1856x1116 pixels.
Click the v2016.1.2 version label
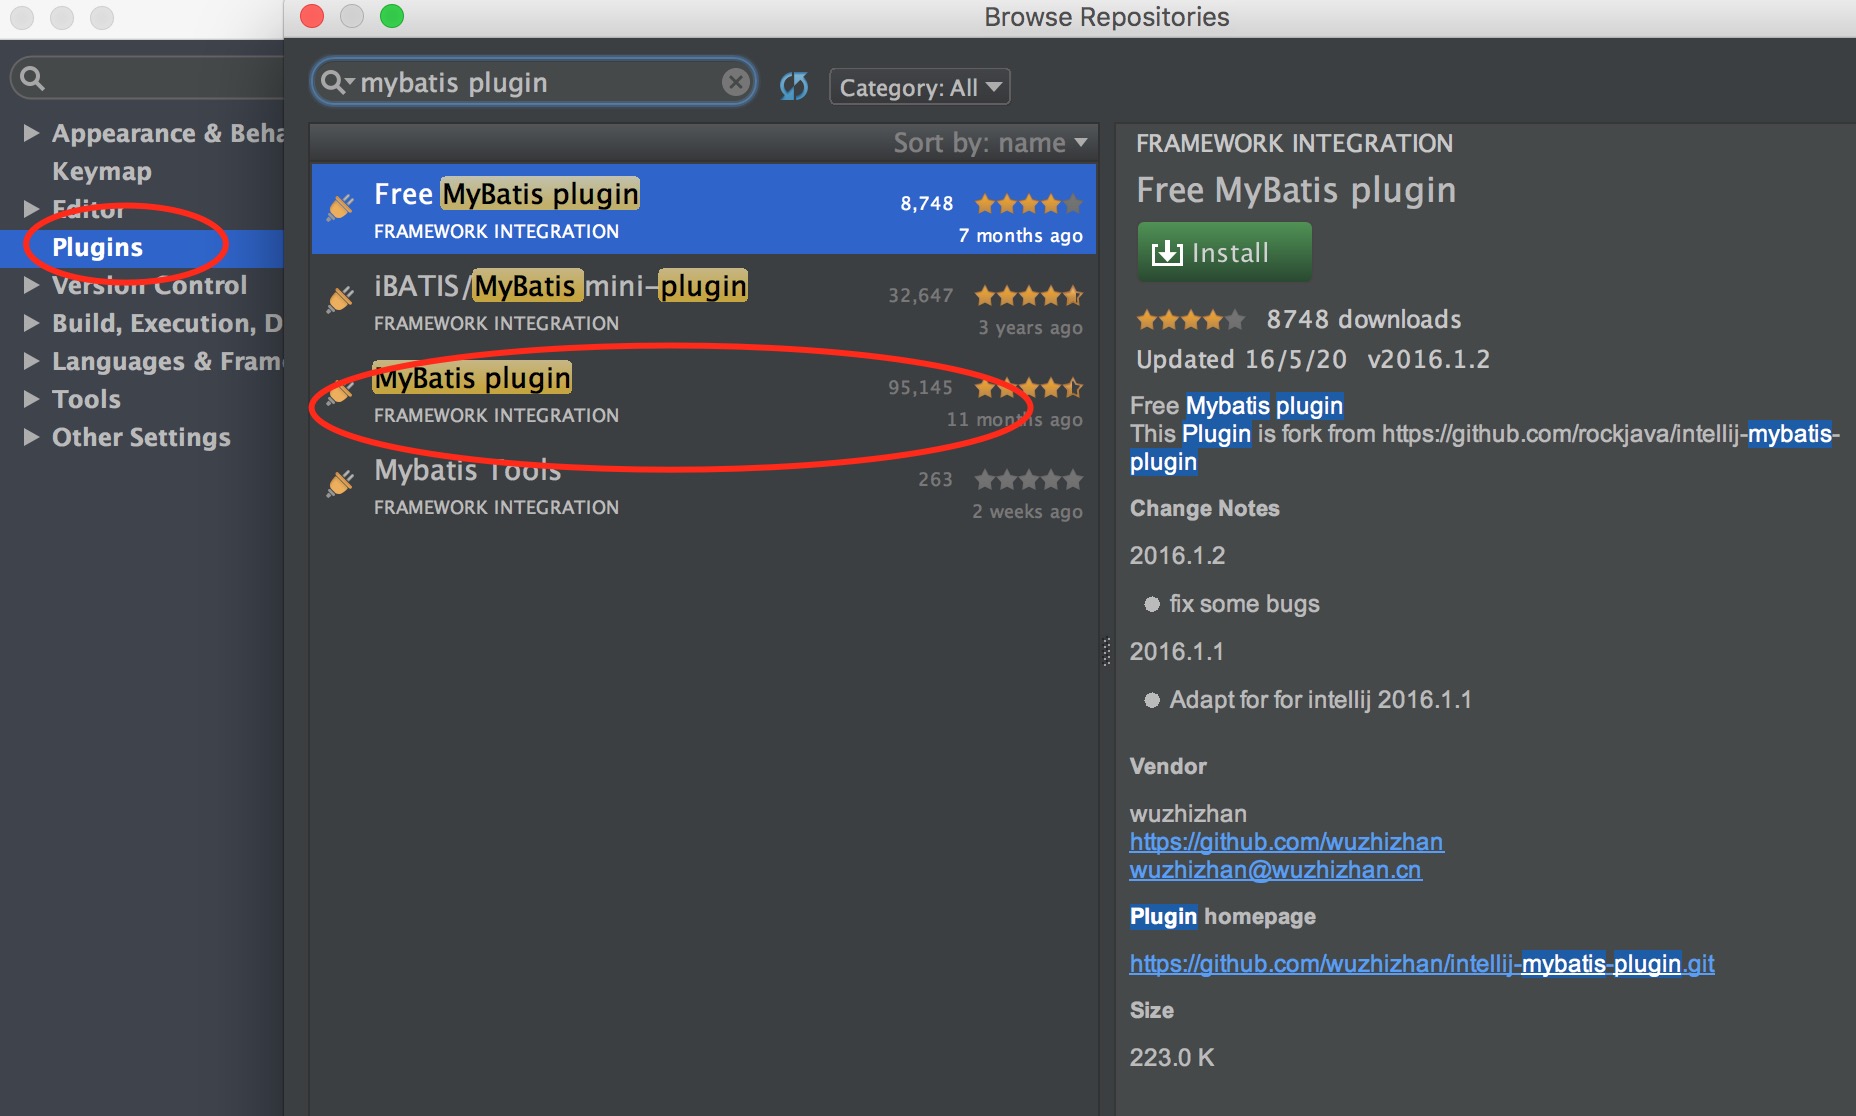point(1428,359)
